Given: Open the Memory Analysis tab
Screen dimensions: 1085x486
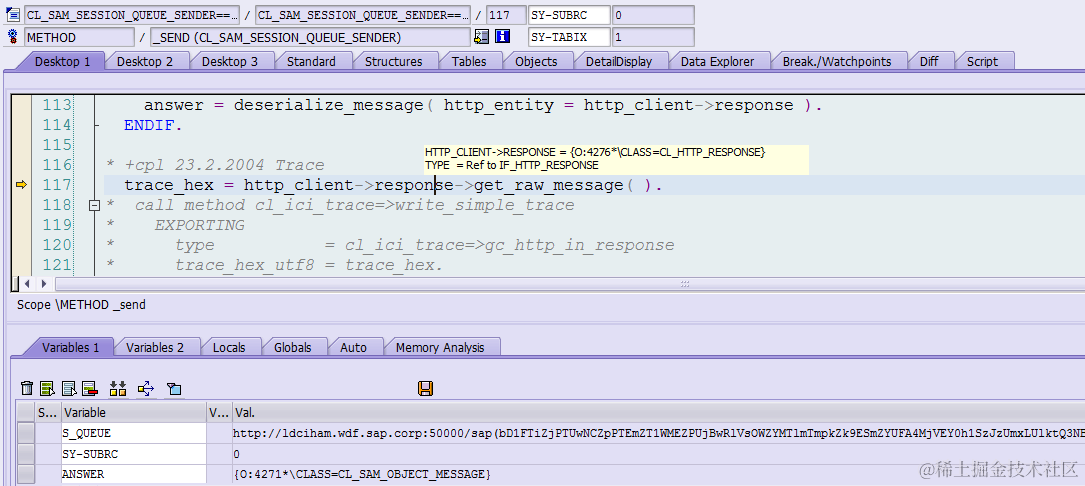Looking at the screenshot, I should [x=440, y=348].
